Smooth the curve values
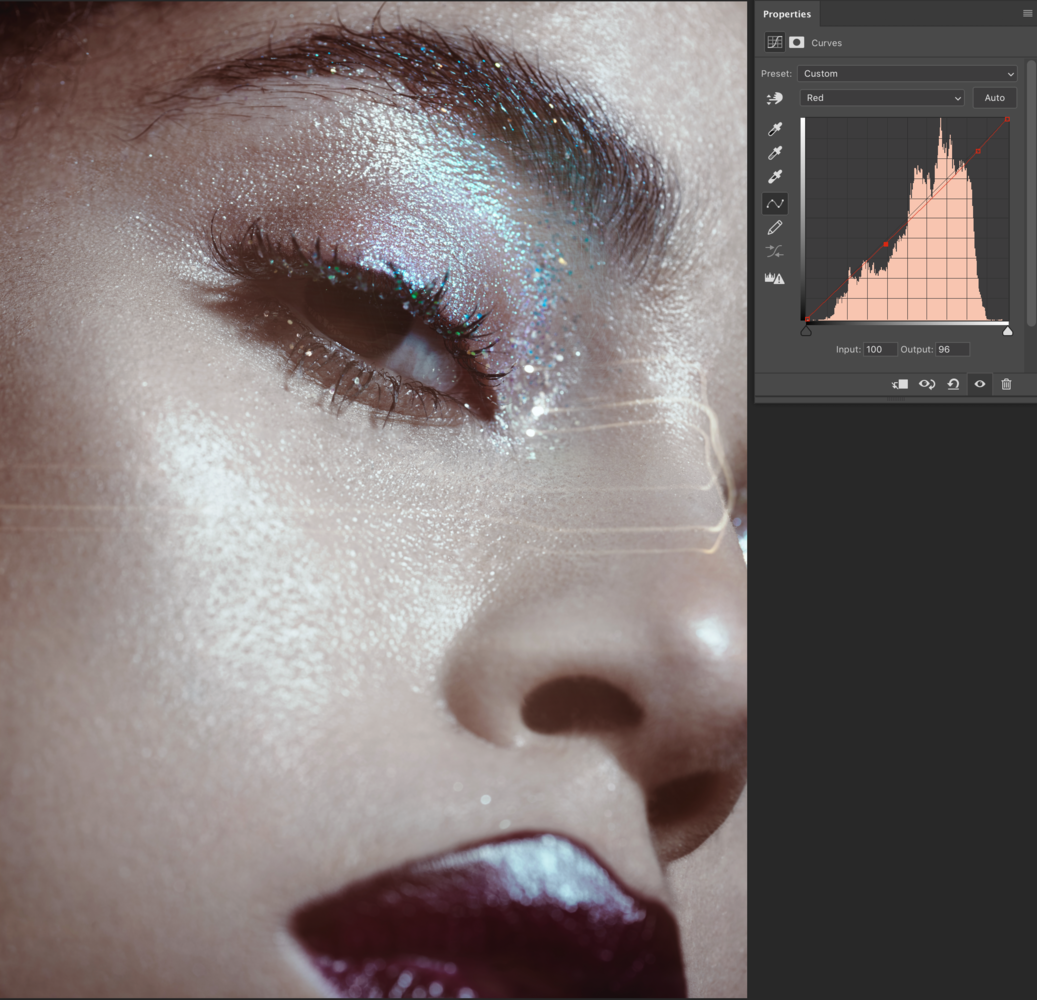The height and width of the screenshot is (1000, 1037). (775, 251)
